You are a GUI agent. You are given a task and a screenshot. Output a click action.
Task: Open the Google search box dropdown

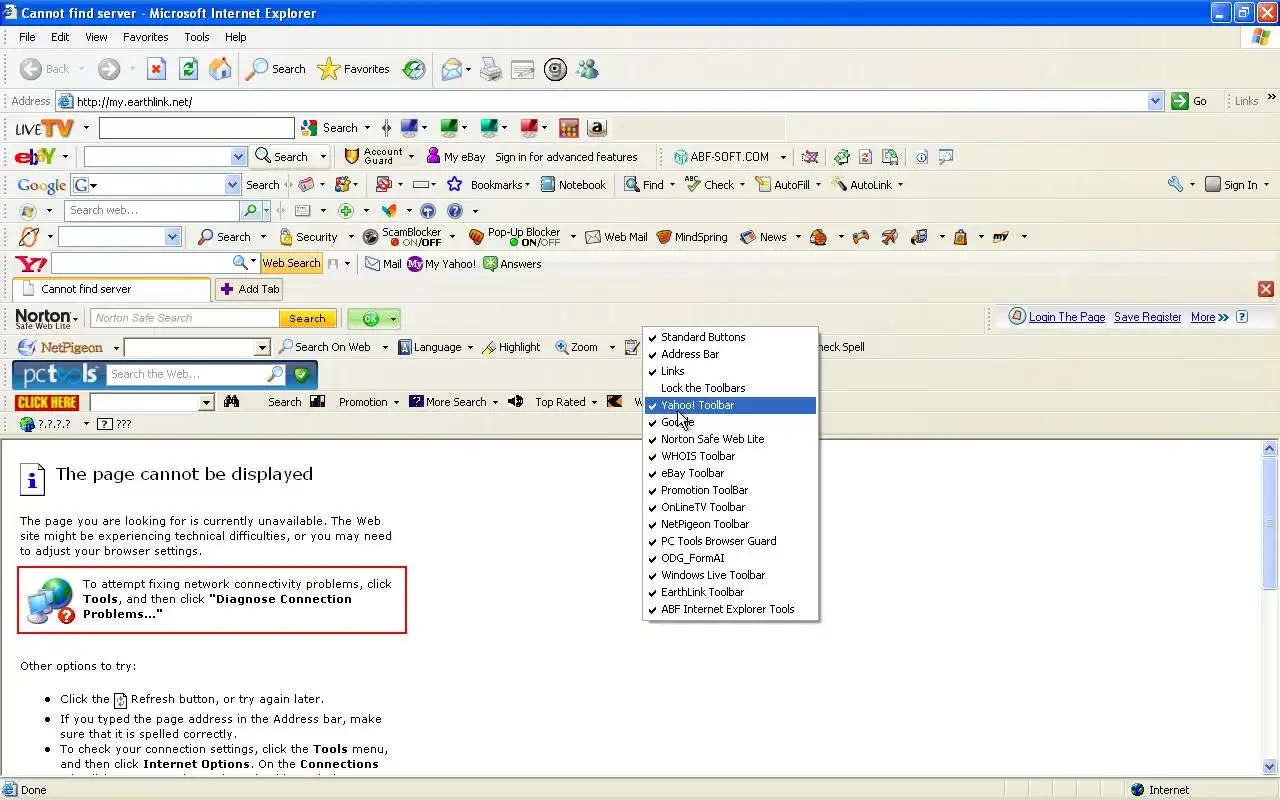tap(233, 184)
